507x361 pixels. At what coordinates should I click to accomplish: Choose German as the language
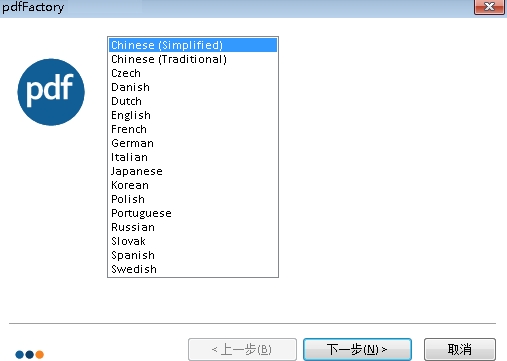[x=193, y=143]
